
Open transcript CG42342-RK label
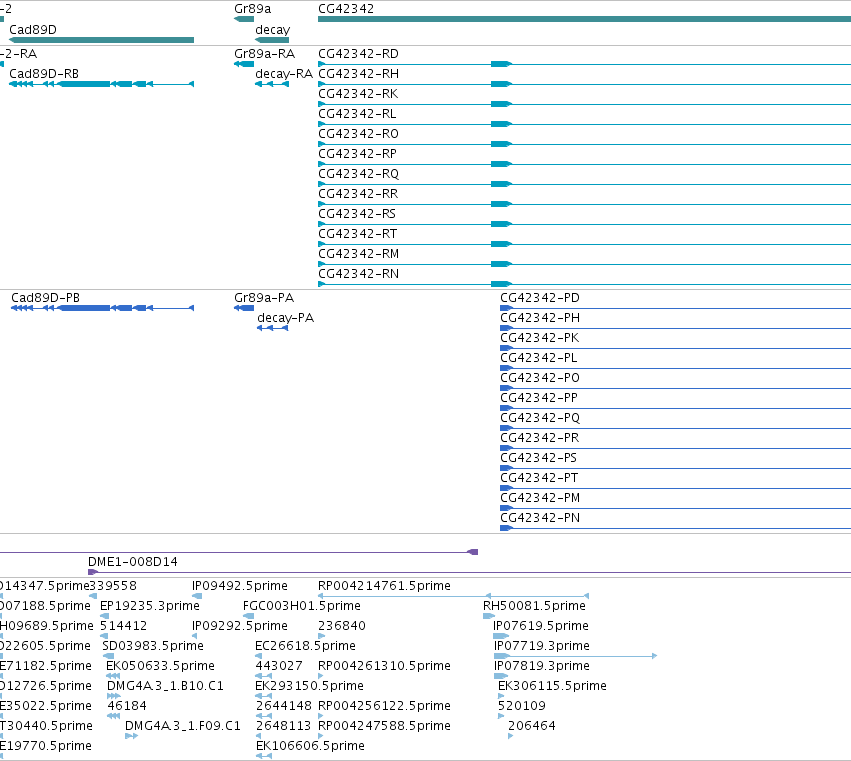[358, 94]
